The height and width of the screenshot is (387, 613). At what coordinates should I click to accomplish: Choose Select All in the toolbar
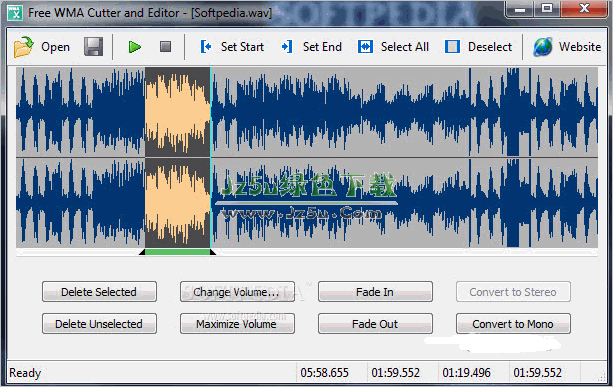click(x=393, y=47)
